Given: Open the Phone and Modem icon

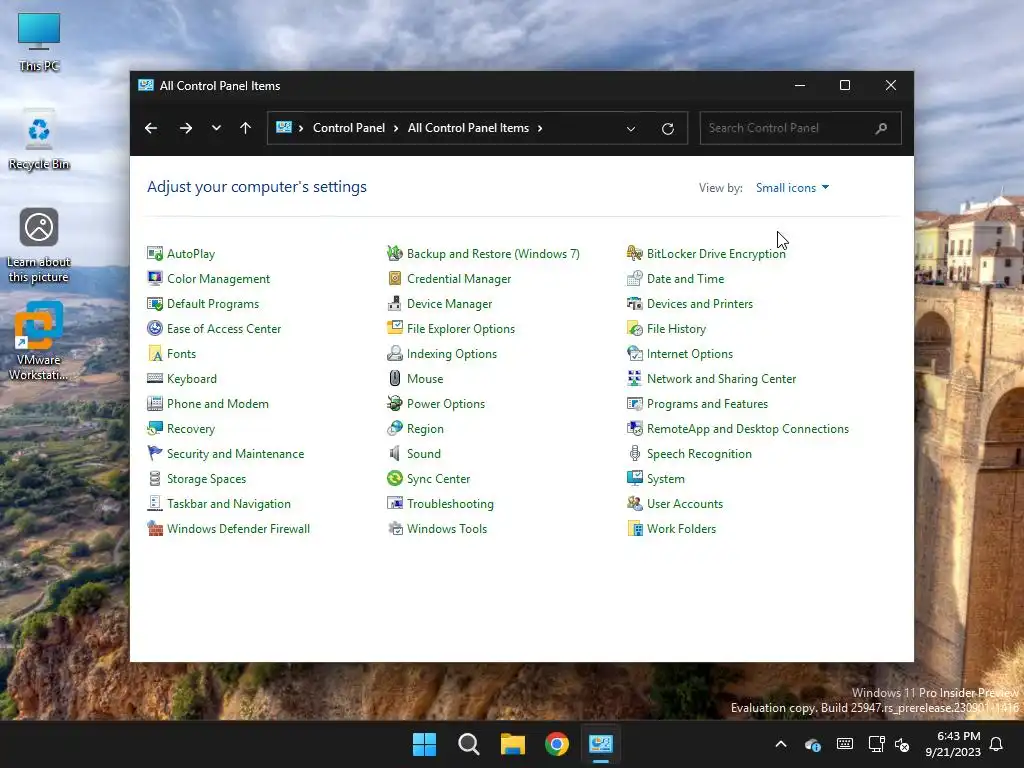Looking at the screenshot, I should coord(155,404).
